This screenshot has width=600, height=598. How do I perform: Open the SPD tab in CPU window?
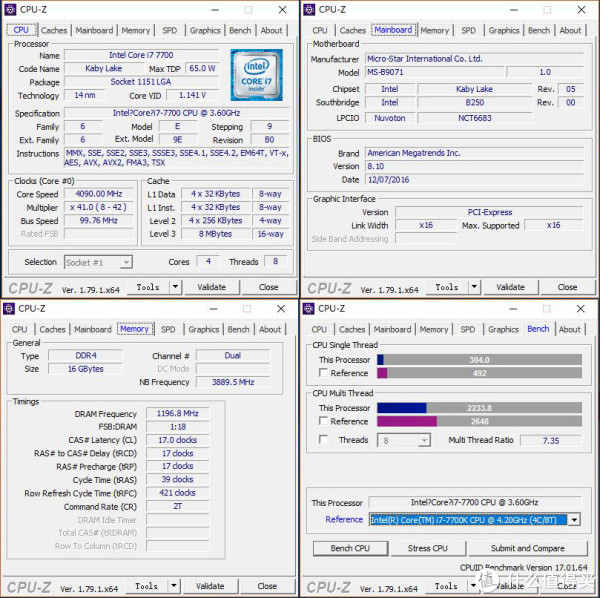point(170,30)
